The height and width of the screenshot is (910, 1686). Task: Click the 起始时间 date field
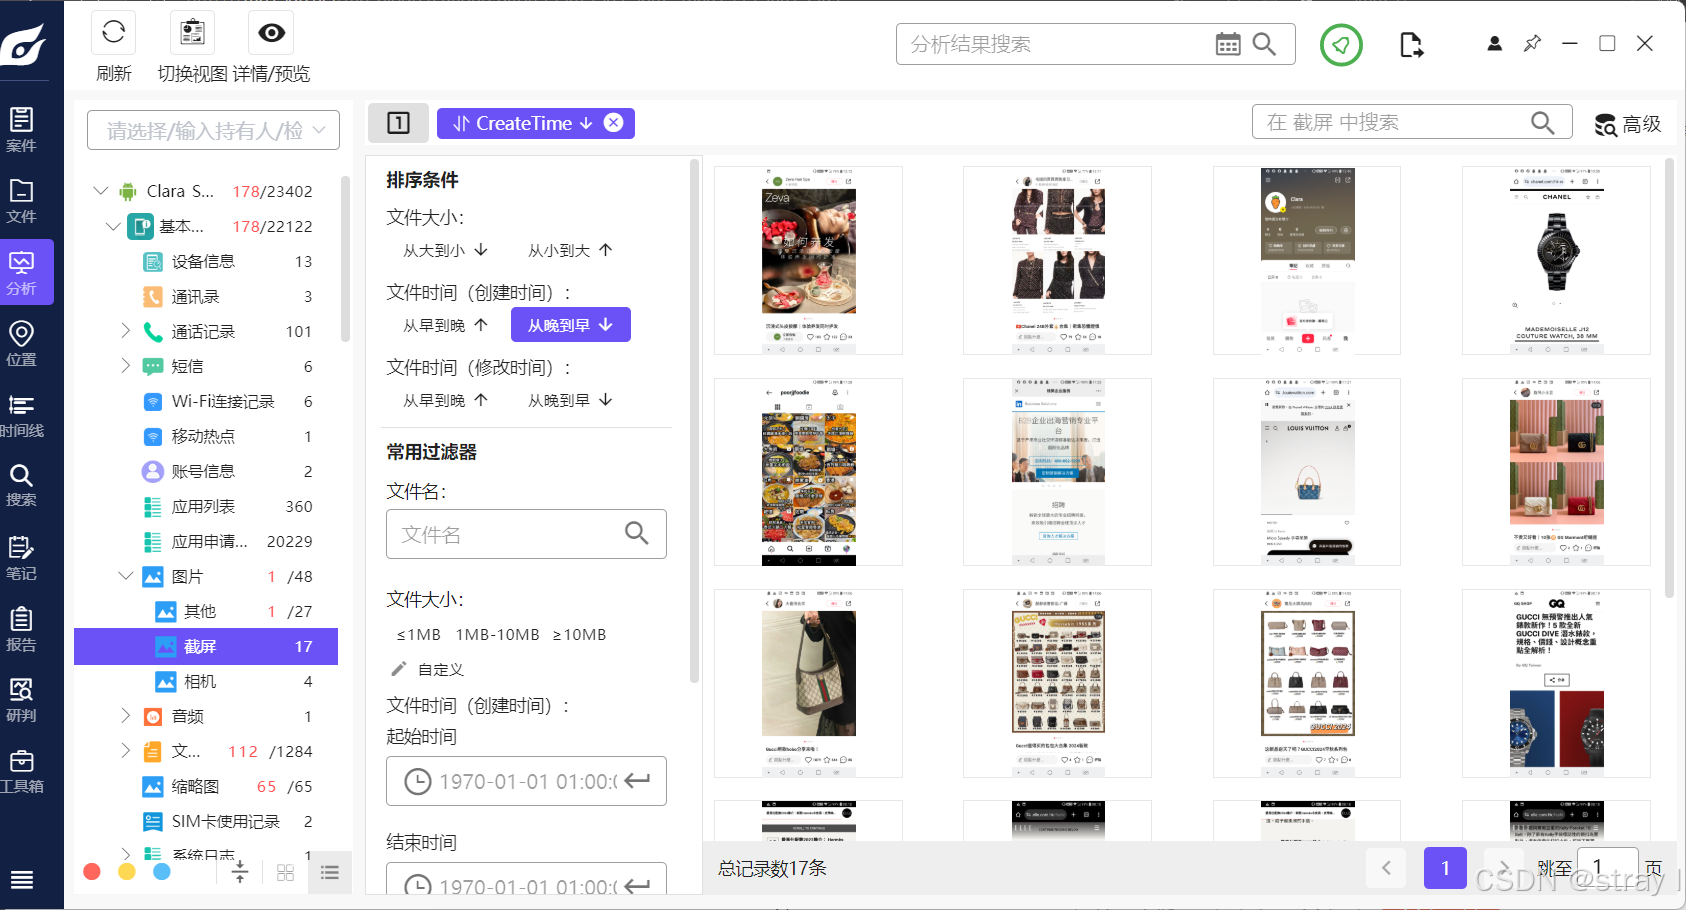tap(526, 781)
